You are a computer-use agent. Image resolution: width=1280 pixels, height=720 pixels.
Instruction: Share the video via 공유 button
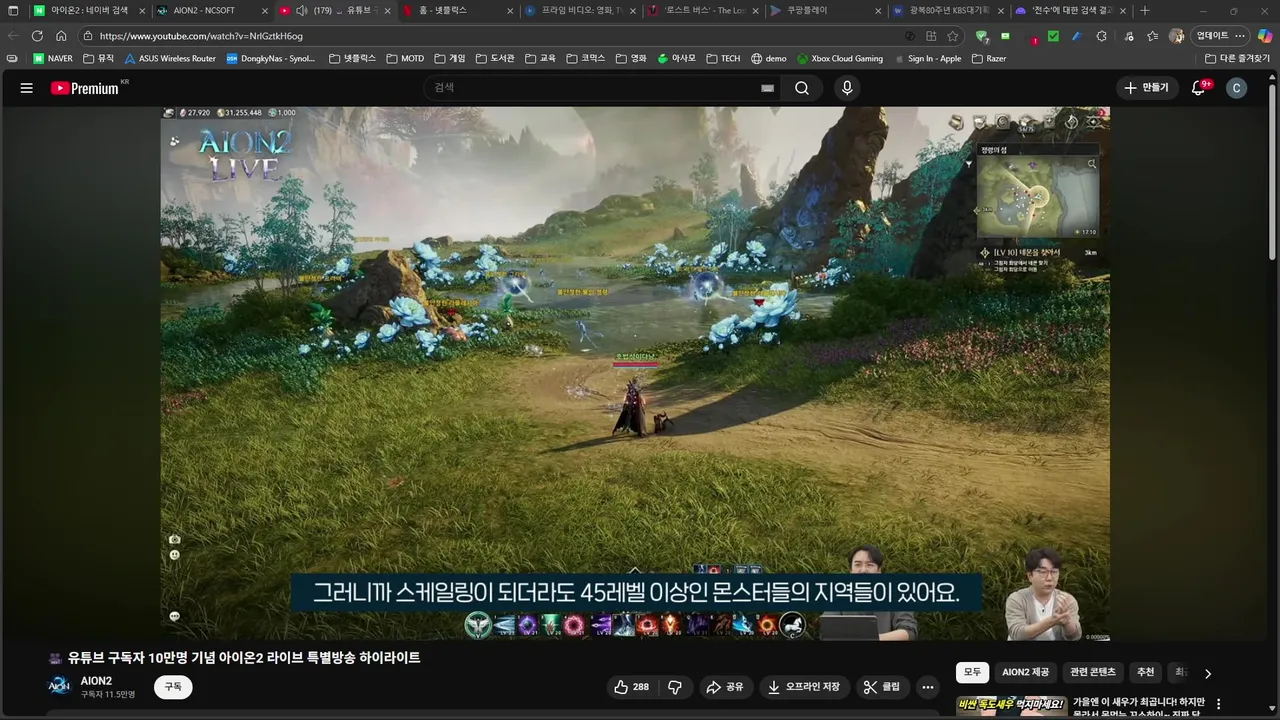point(725,687)
